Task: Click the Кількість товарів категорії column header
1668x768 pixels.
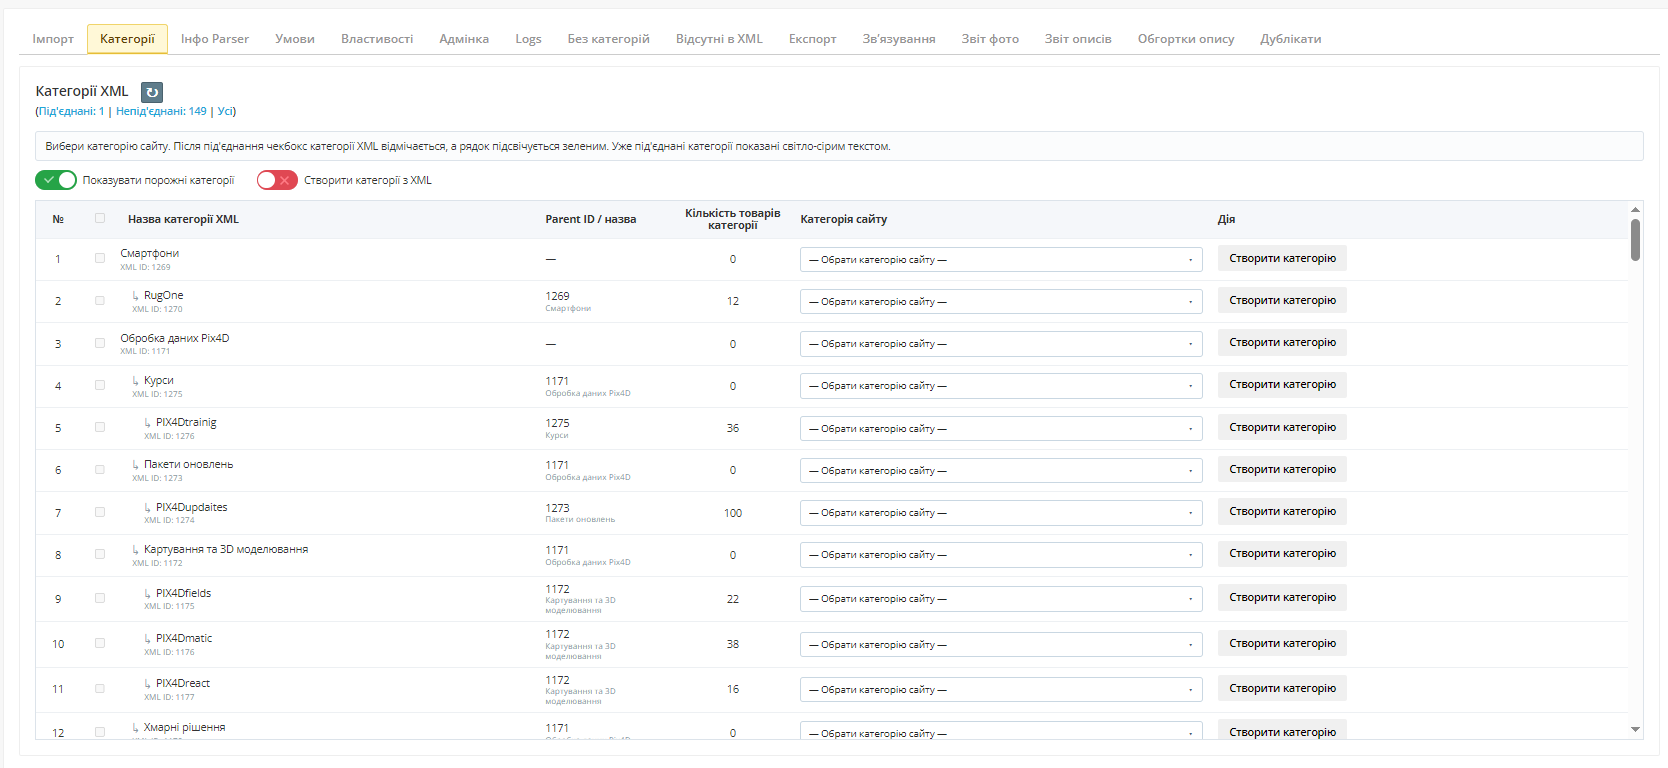Action: pyautogui.click(x=733, y=219)
